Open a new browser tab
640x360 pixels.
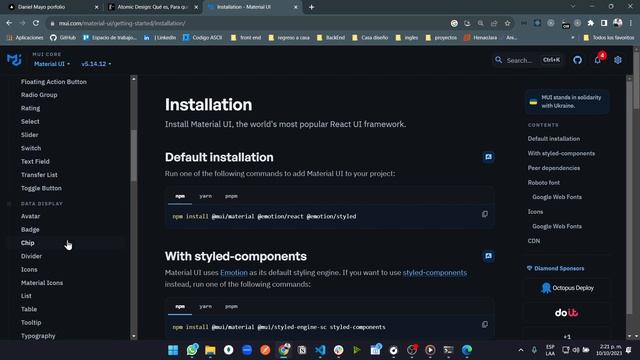[x=311, y=7]
